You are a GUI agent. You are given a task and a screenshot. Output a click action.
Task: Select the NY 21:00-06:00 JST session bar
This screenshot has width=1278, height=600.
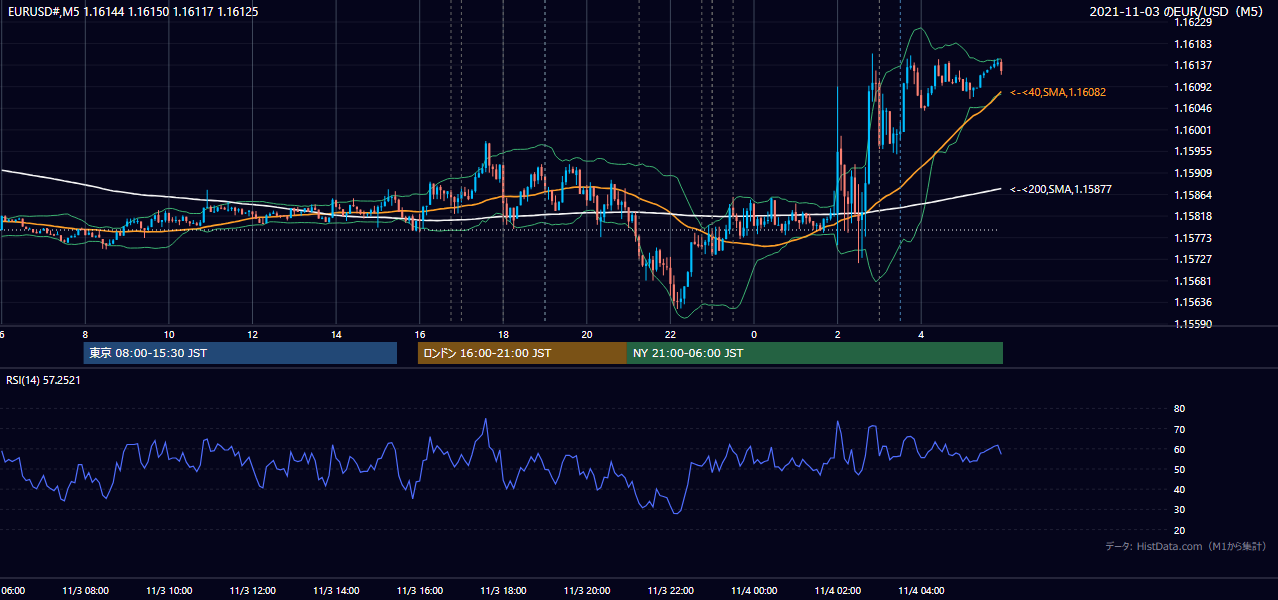pos(815,353)
